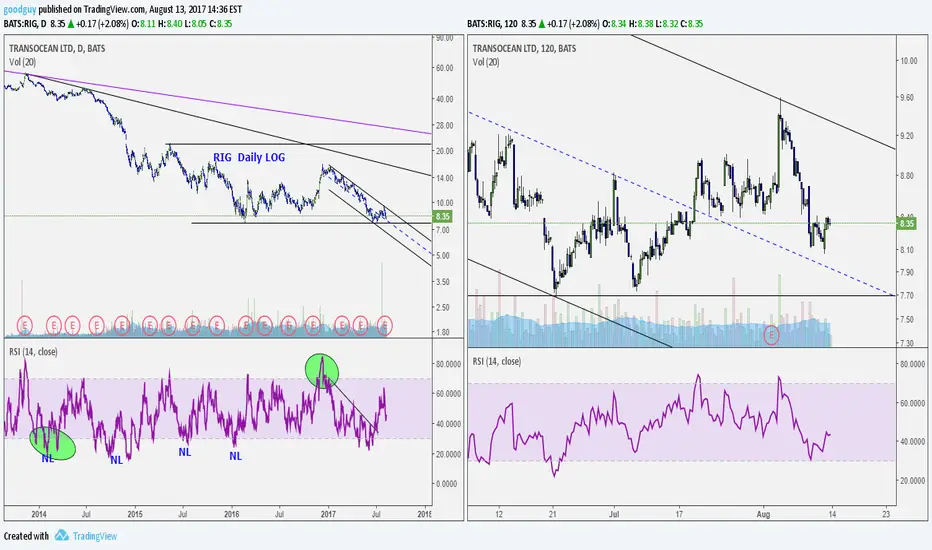Click Vol (20) legend on the daily chart
Image resolution: width=932 pixels, height=550 pixels.
[x=23, y=62]
